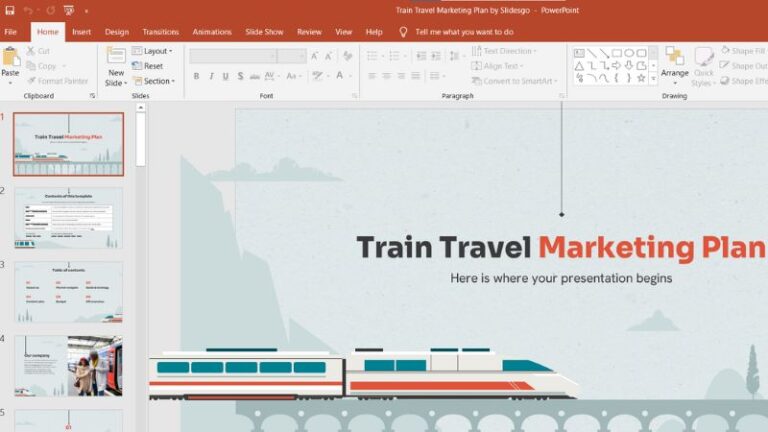Open the Layout dropdown
Viewport: 768px width, 432px height.
pyautogui.click(x=152, y=51)
